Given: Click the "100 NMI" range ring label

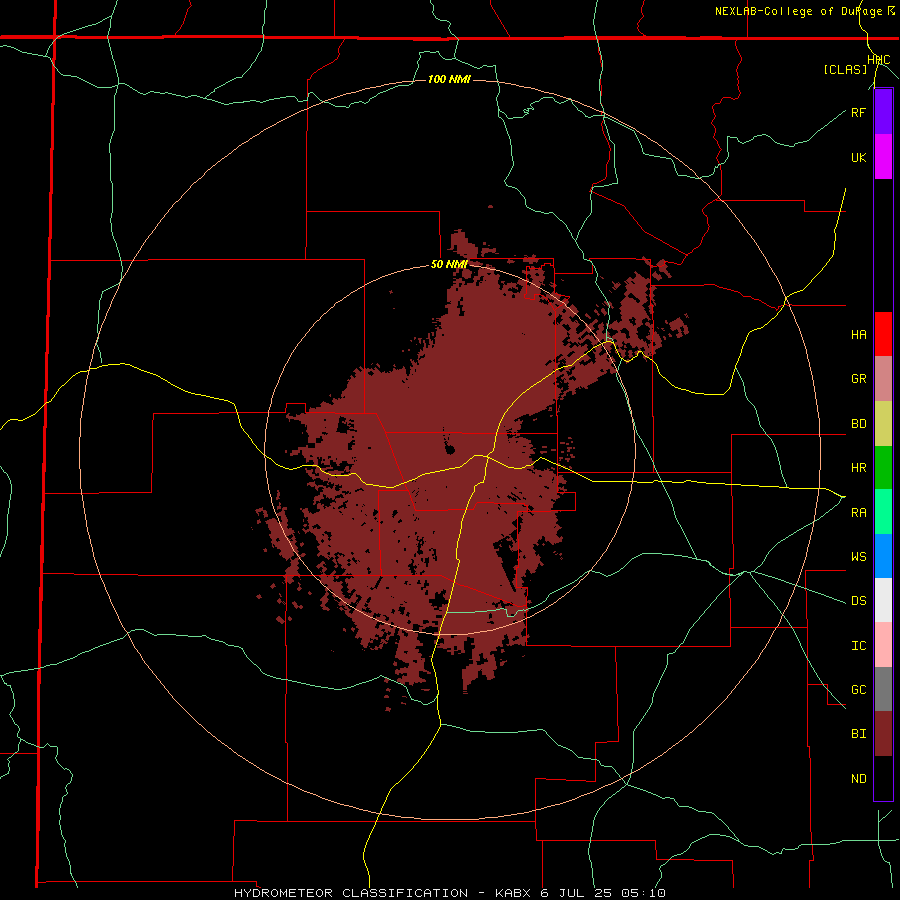Looking at the screenshot, I should click(x=449, y=79).
